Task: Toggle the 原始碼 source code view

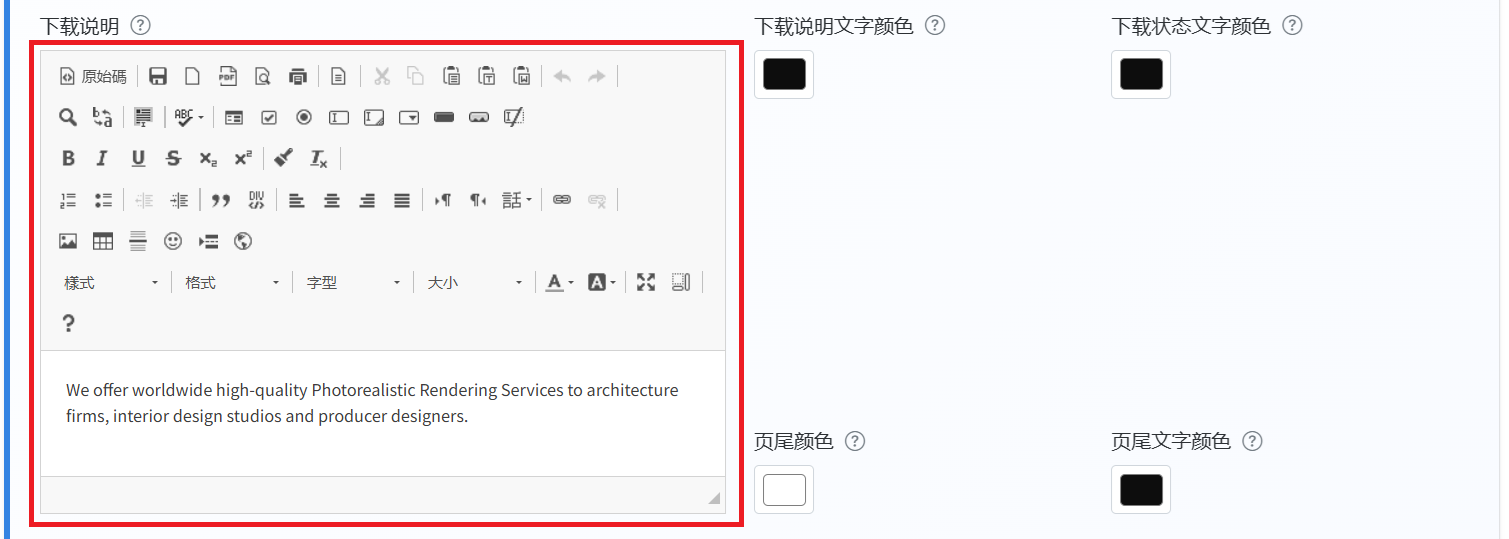Action: (x=93, y=76)
